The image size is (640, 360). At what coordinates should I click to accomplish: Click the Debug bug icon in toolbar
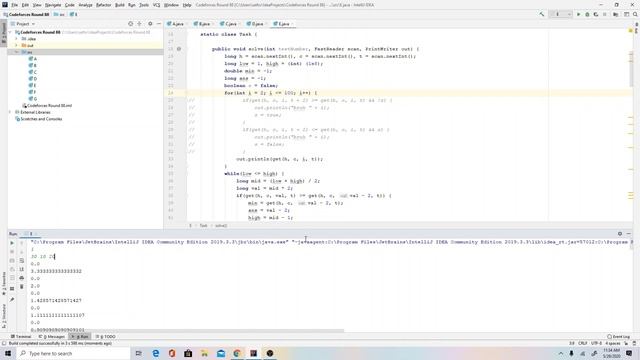point(587,14)
